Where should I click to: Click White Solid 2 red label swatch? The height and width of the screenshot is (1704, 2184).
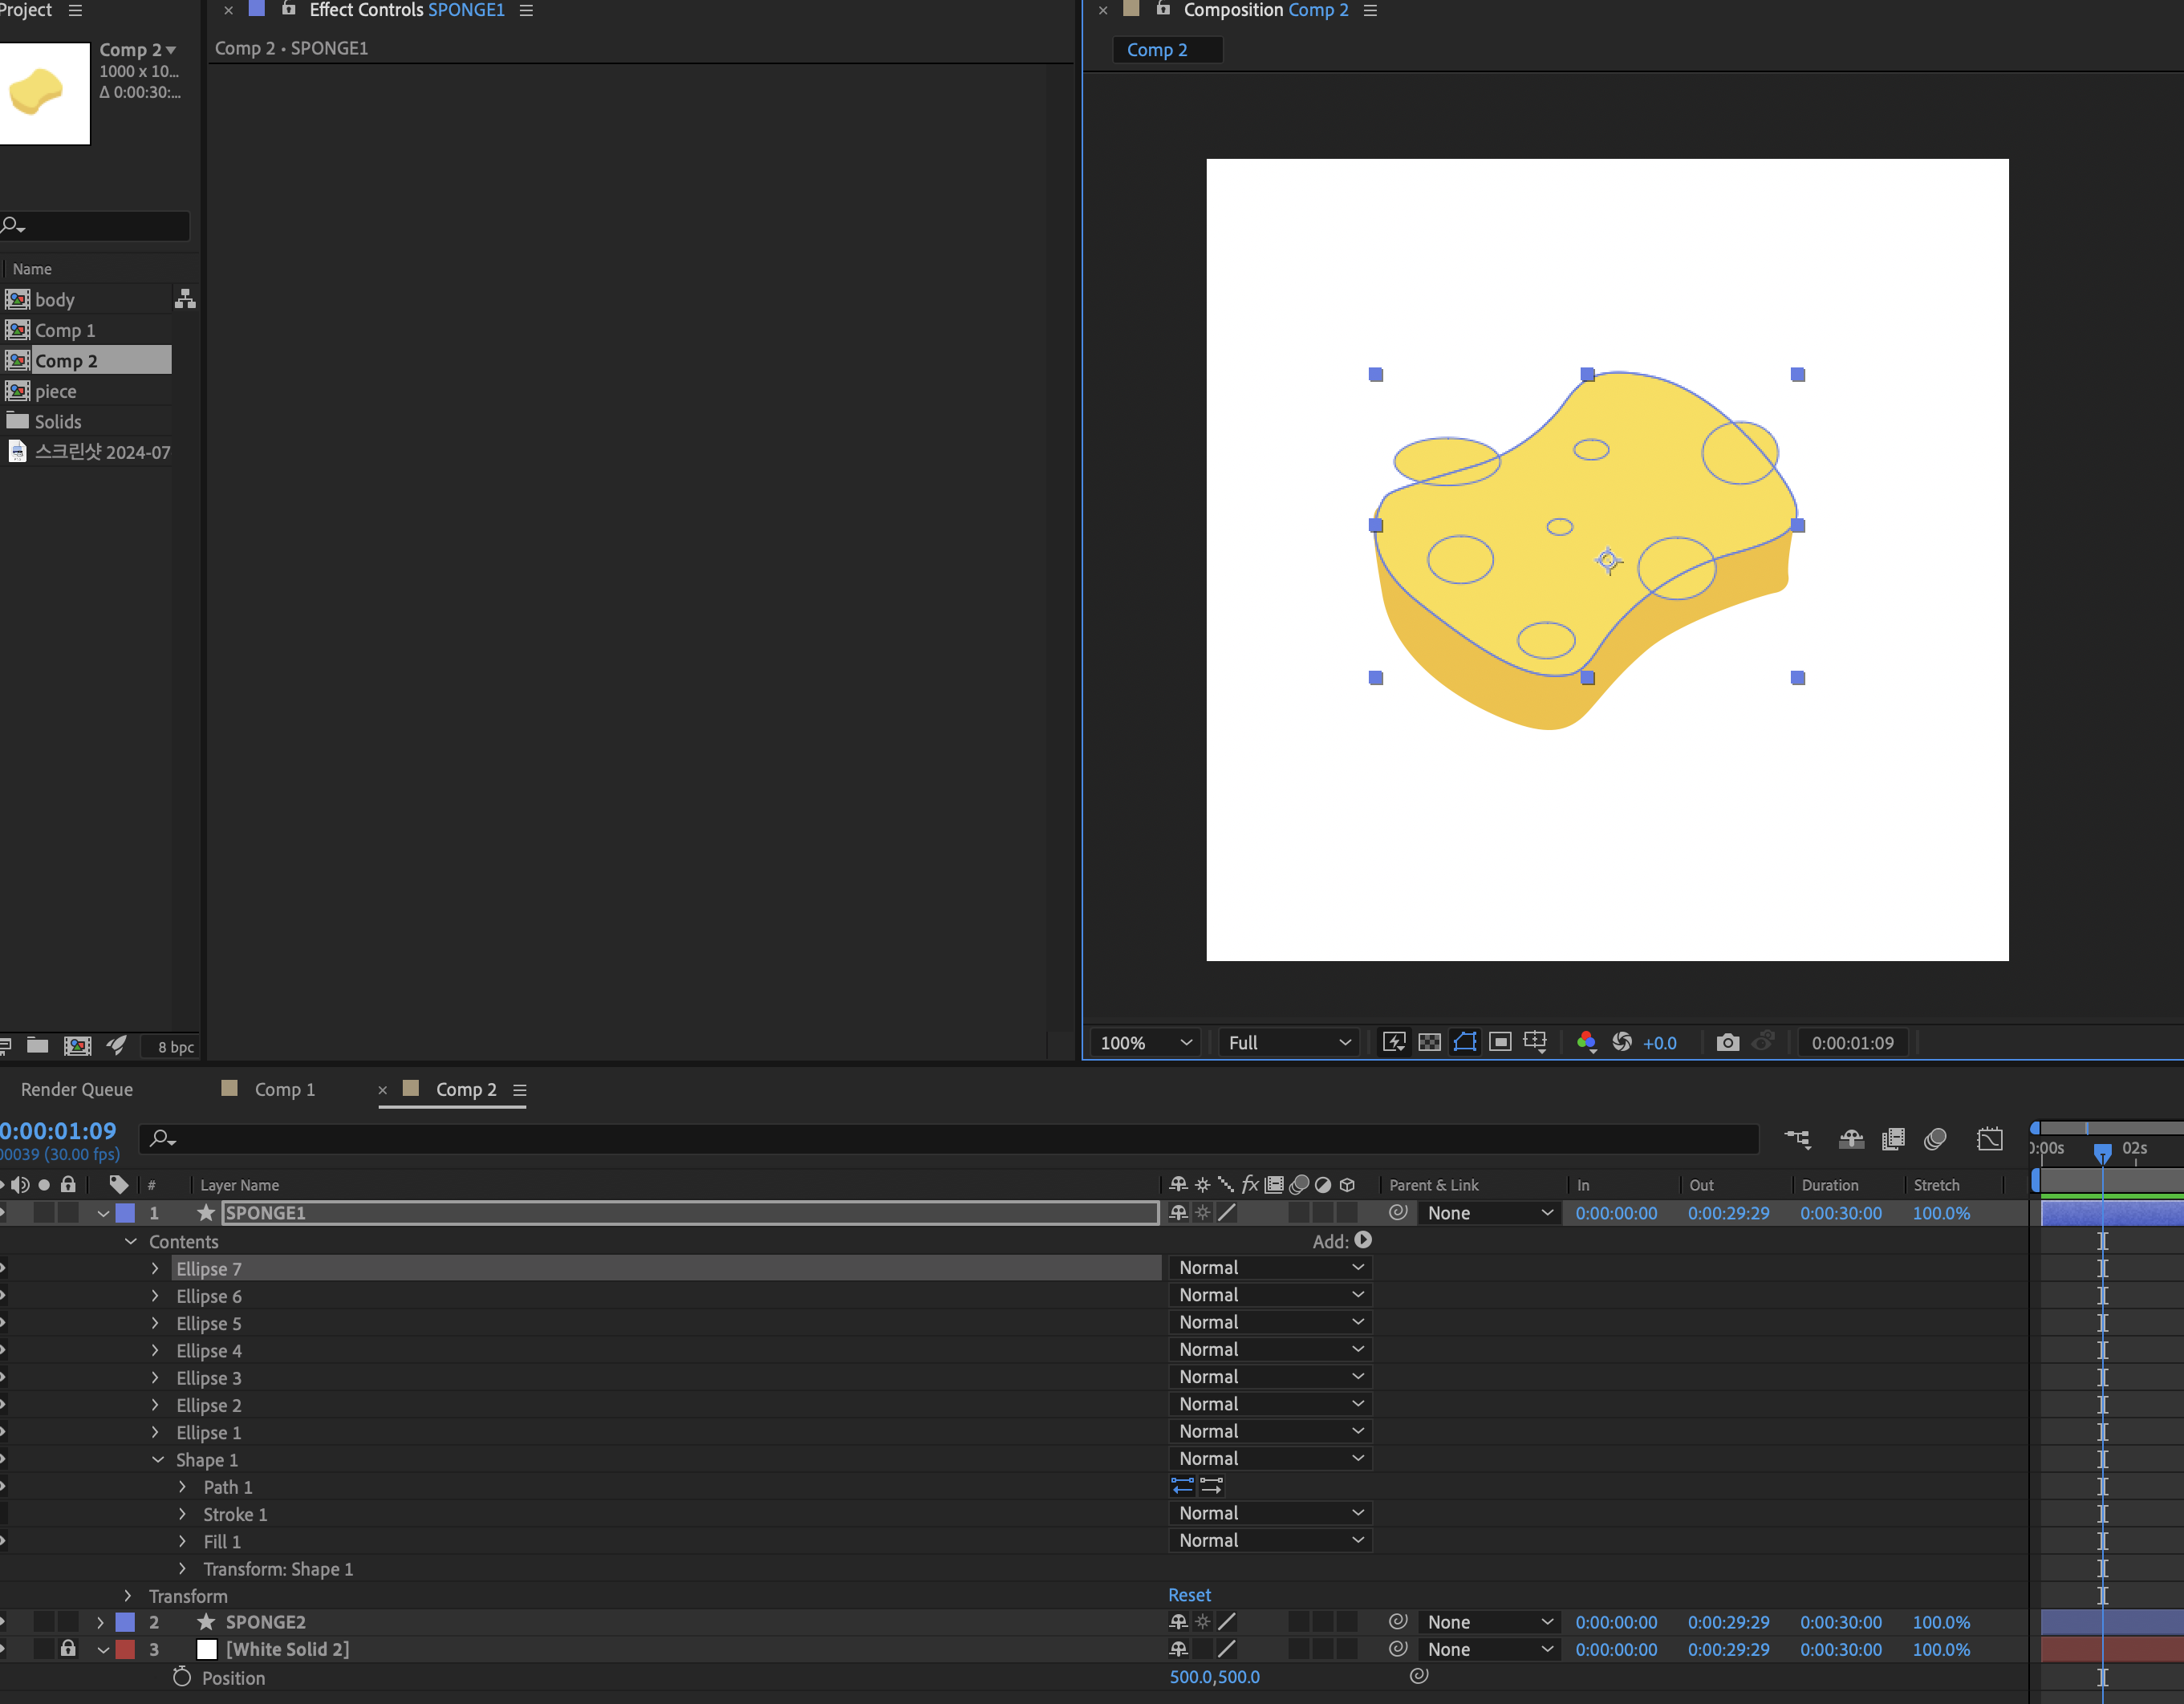[x=125, y=1648]
